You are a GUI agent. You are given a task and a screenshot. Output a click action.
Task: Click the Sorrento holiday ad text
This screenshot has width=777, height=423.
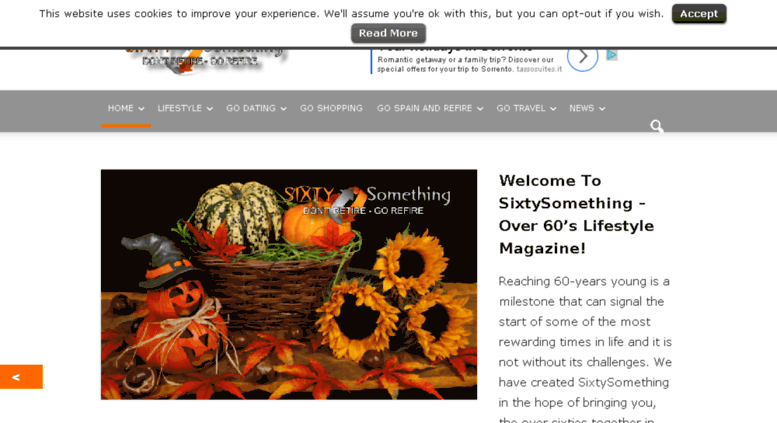[465, 64]
